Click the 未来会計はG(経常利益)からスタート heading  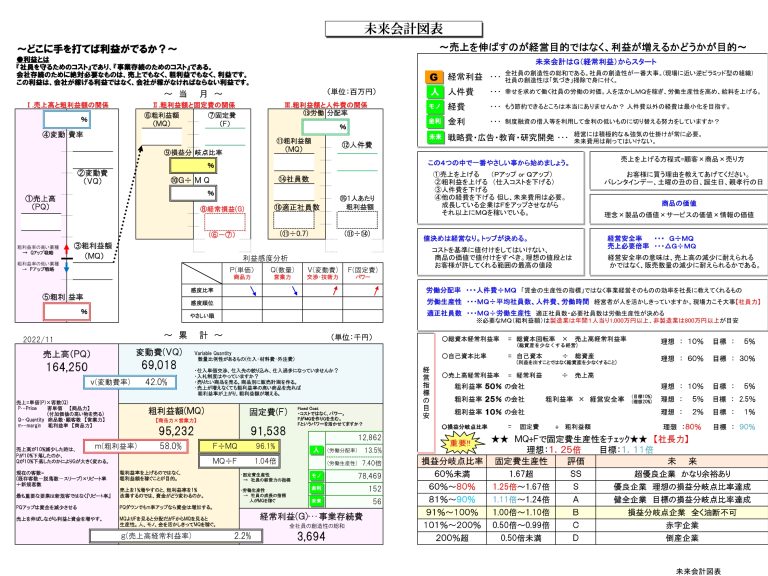coord(596,62)
